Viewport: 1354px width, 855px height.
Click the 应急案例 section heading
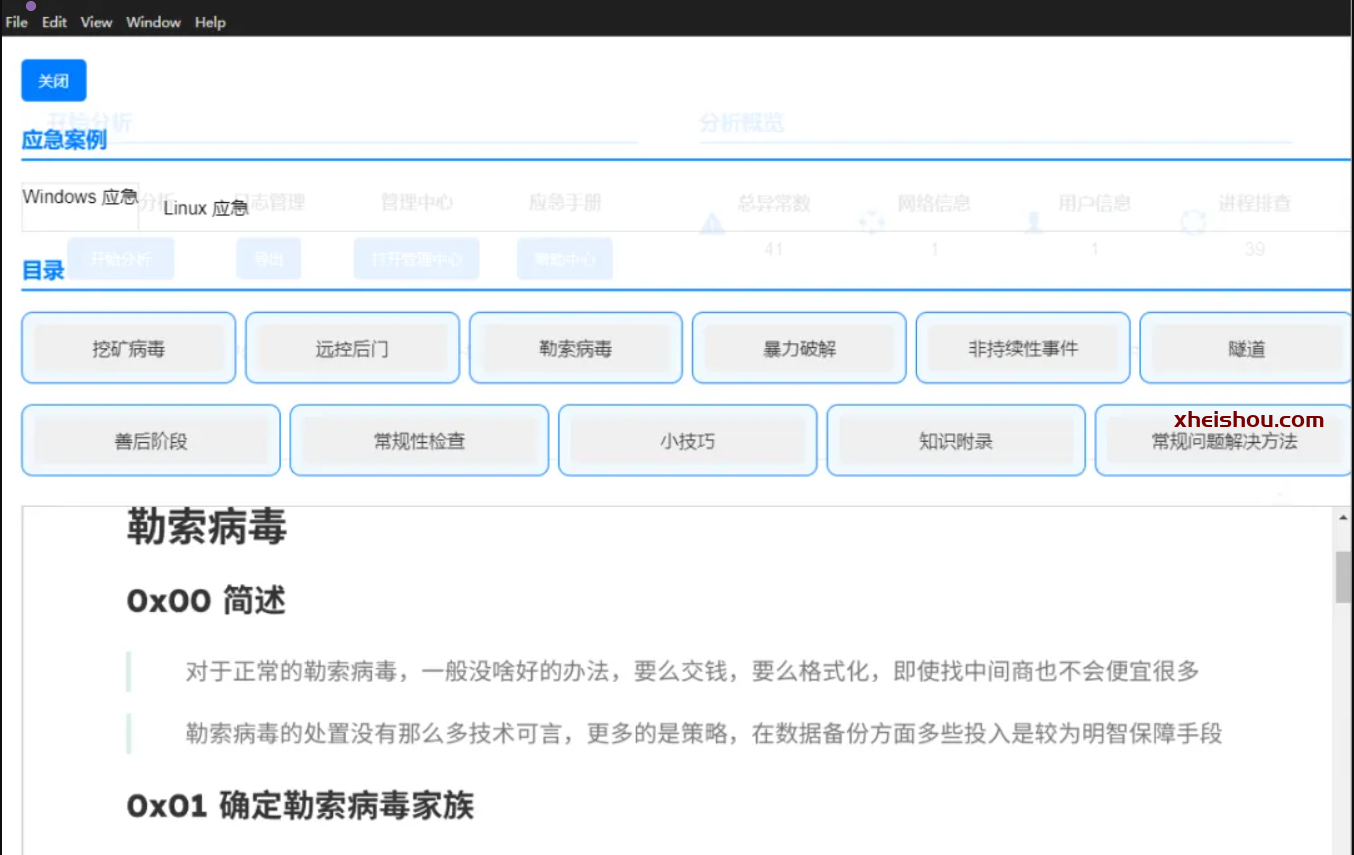click(x=64, y=140)
